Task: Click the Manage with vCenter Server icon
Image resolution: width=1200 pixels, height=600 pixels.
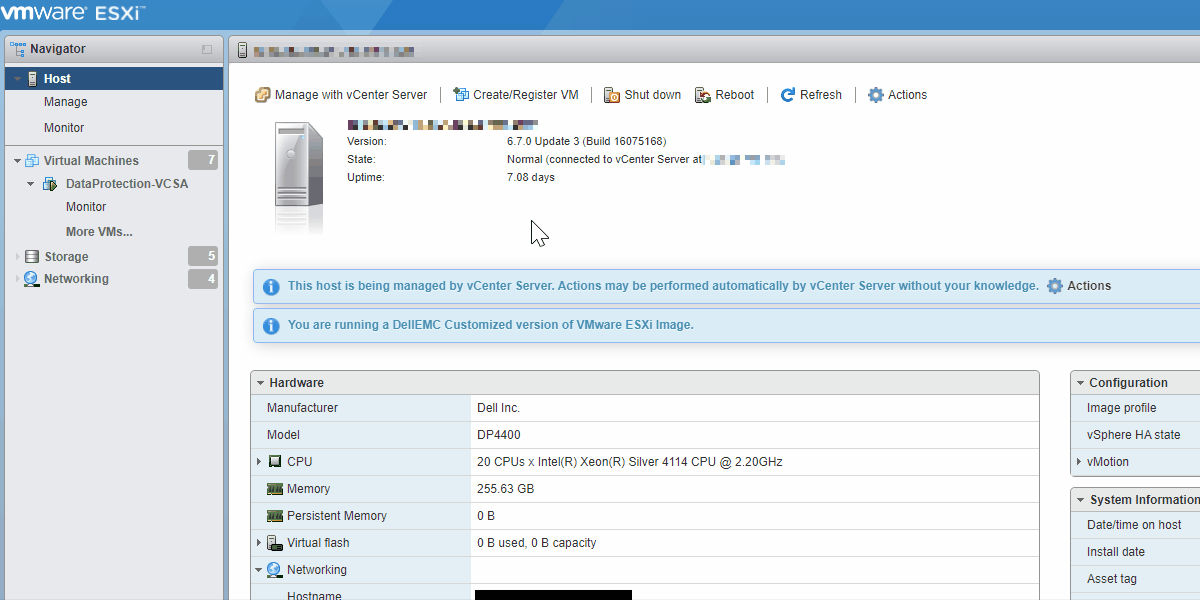Action: pyautogui.click(x=263, y=95)
